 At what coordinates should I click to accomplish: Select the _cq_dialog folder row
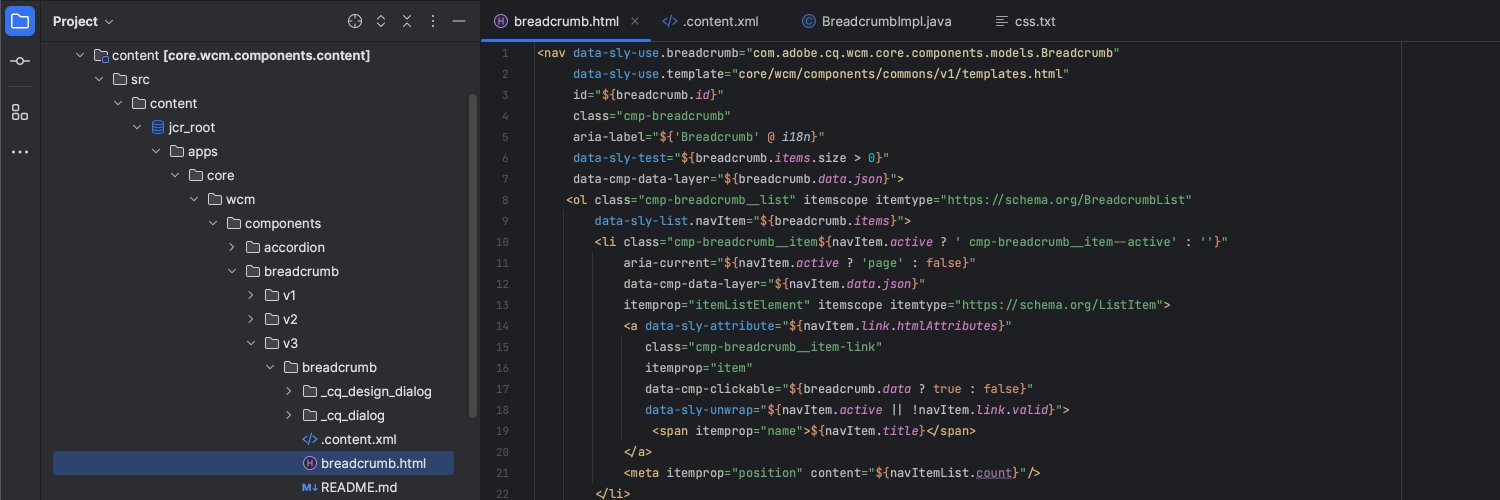click(x=253, y=415)
